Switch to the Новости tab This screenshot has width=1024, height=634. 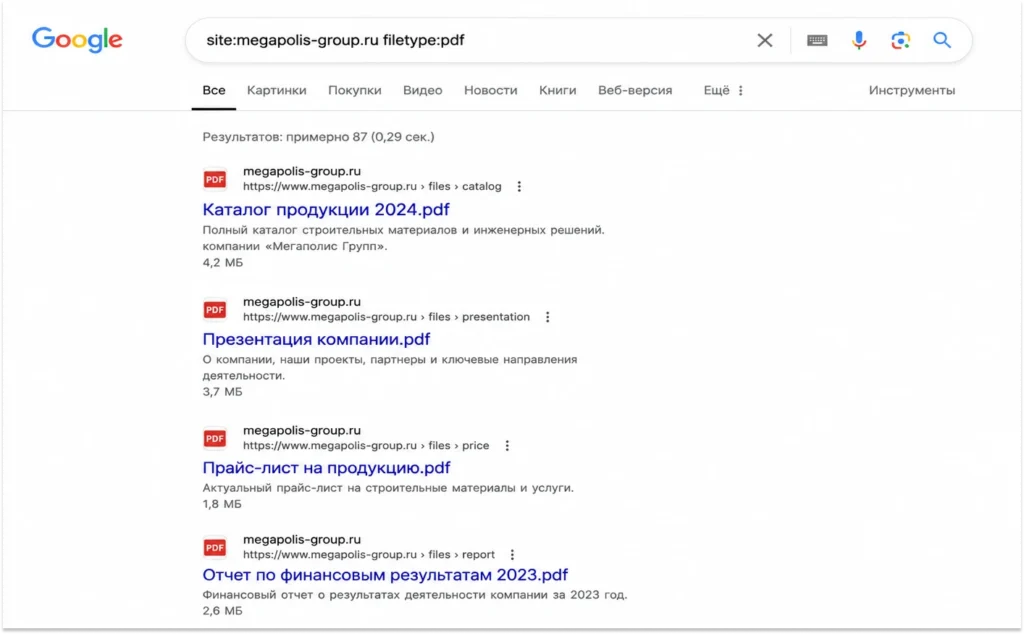490,91
